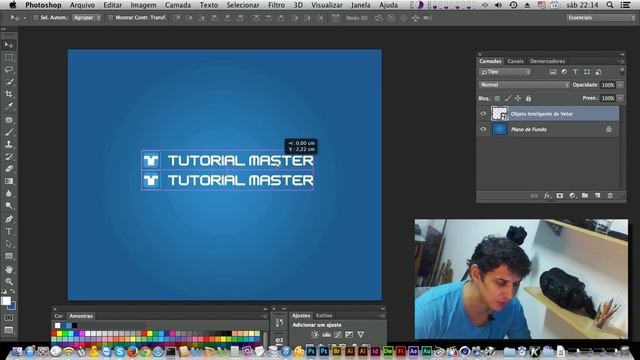Create a new group folder icon
The height and width of the screenshot is (360, 640).
coord(585,196)
